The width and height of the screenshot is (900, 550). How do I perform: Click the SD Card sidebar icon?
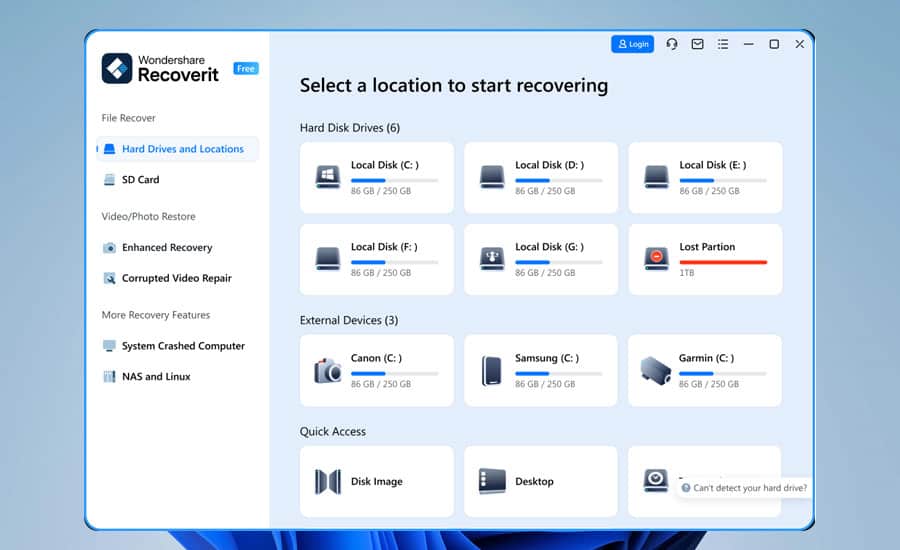tap(109, 180)
